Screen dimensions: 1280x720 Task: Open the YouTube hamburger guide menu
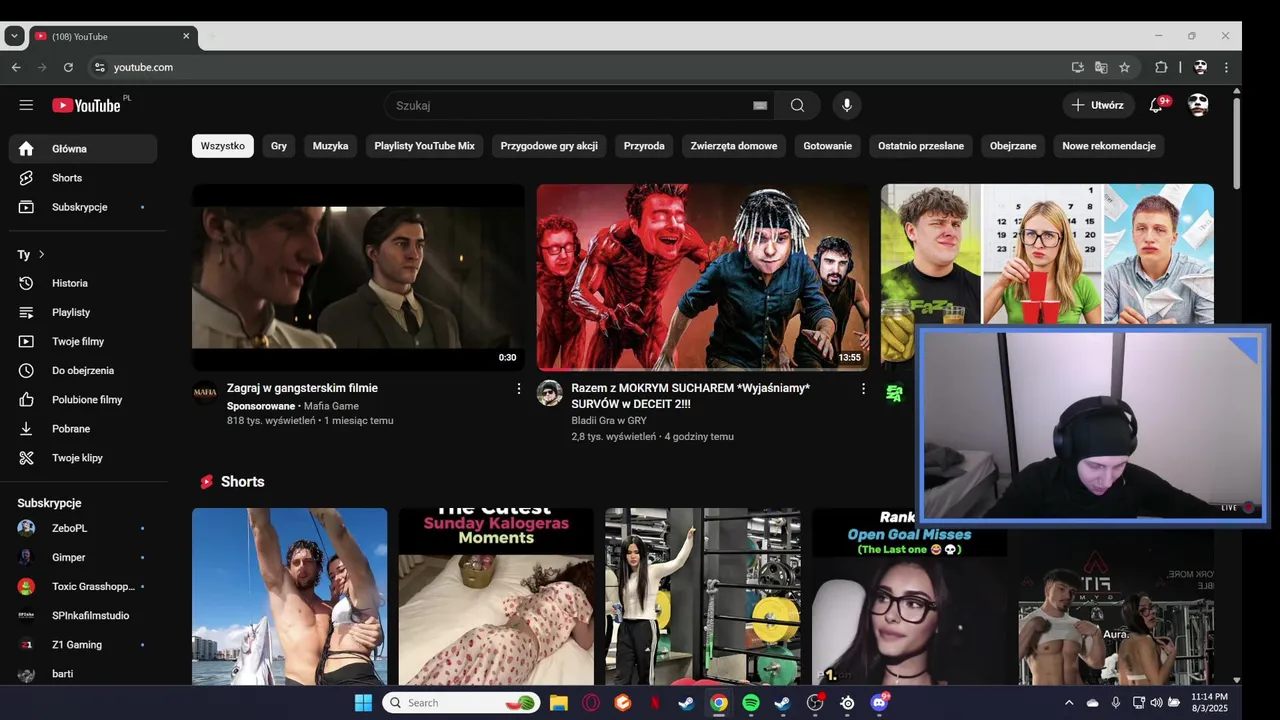click(x=26, y=105)
